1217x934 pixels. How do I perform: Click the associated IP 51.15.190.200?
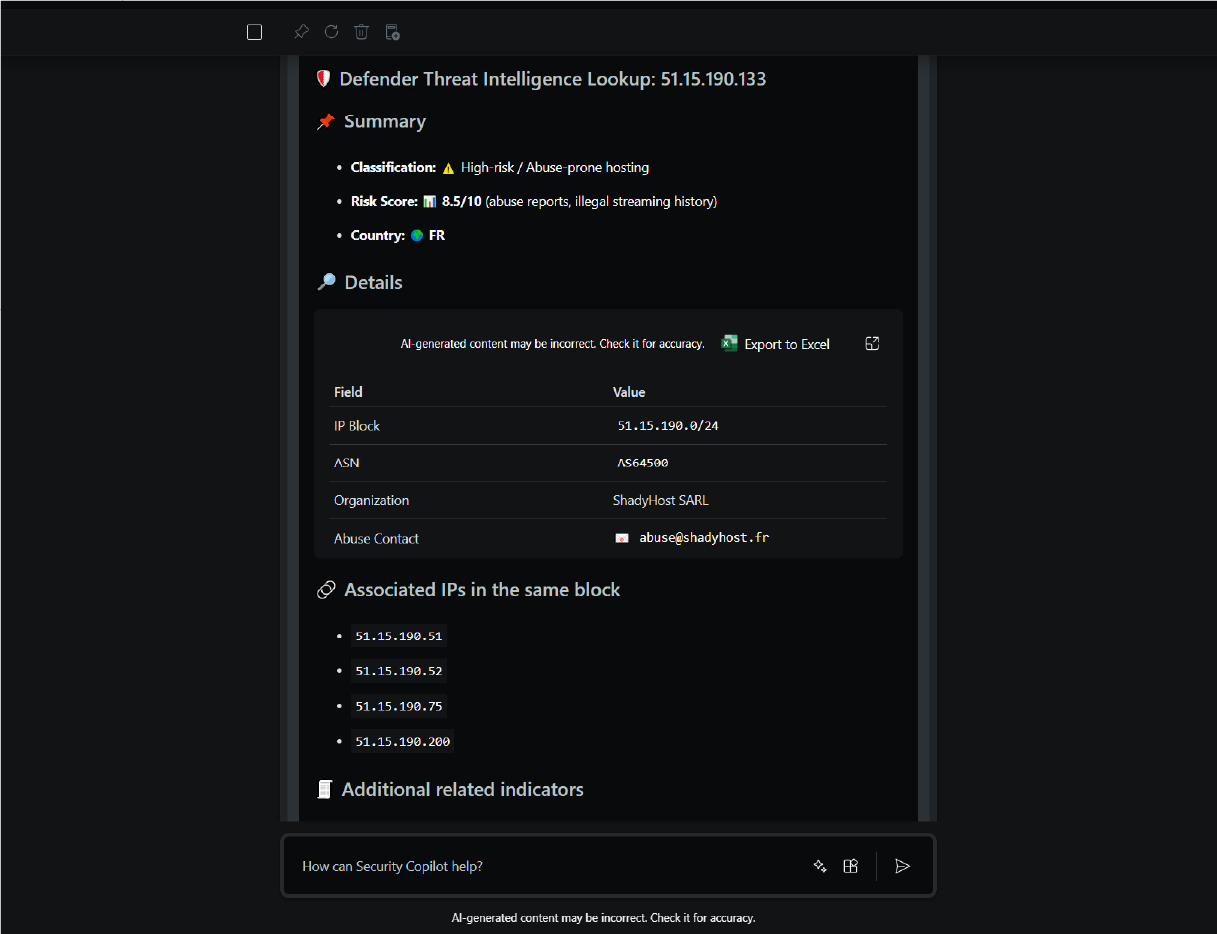[403, 742]
